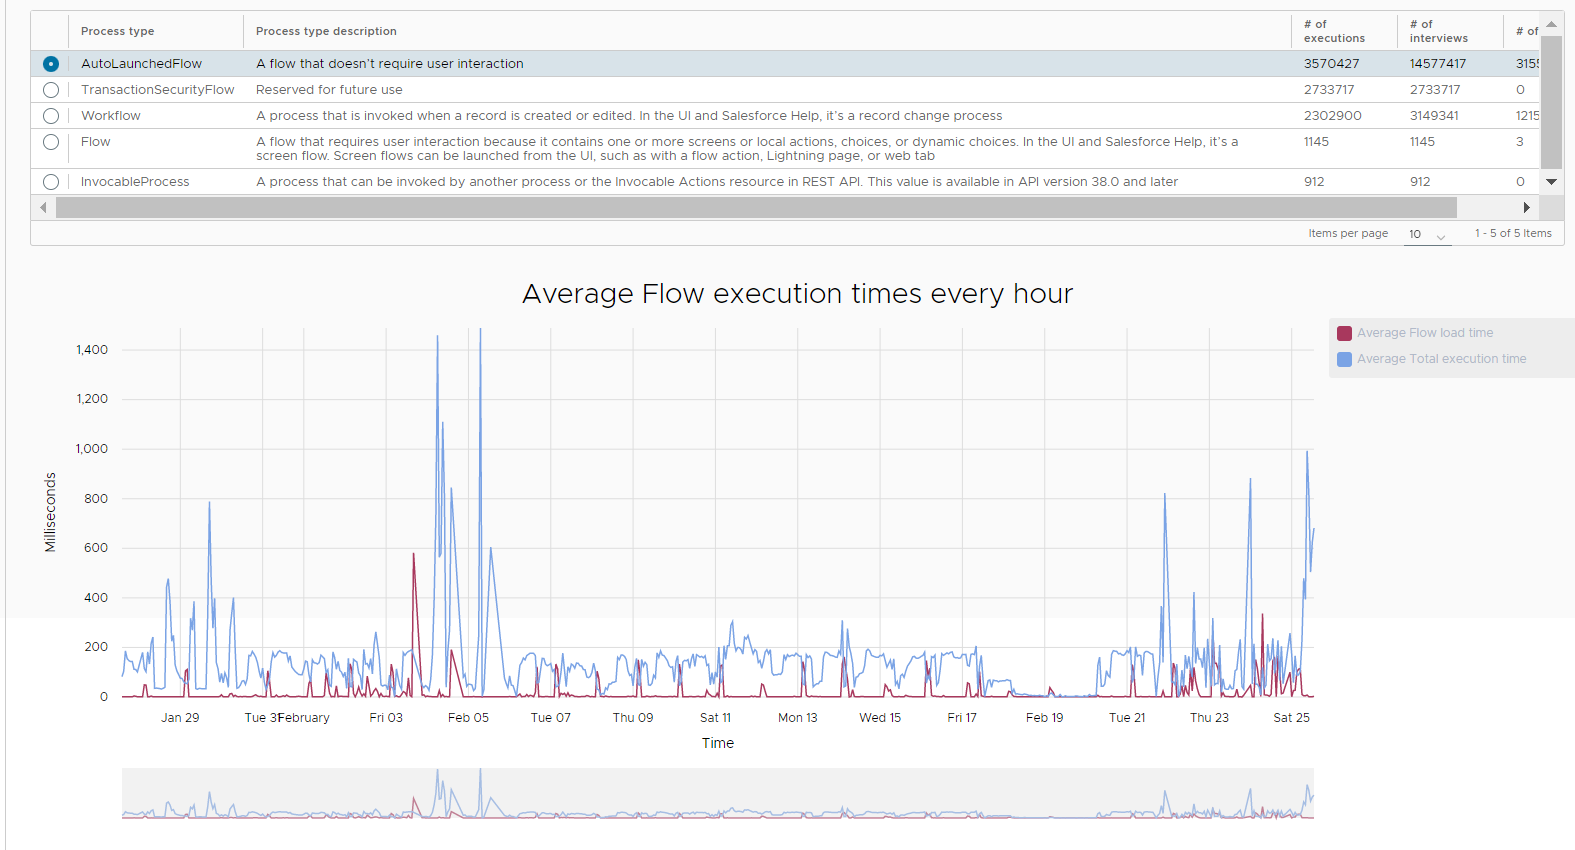The height and width of the screenshot is (850, 1575).
Task: Click the # of executions column header
Action: 1334,31
